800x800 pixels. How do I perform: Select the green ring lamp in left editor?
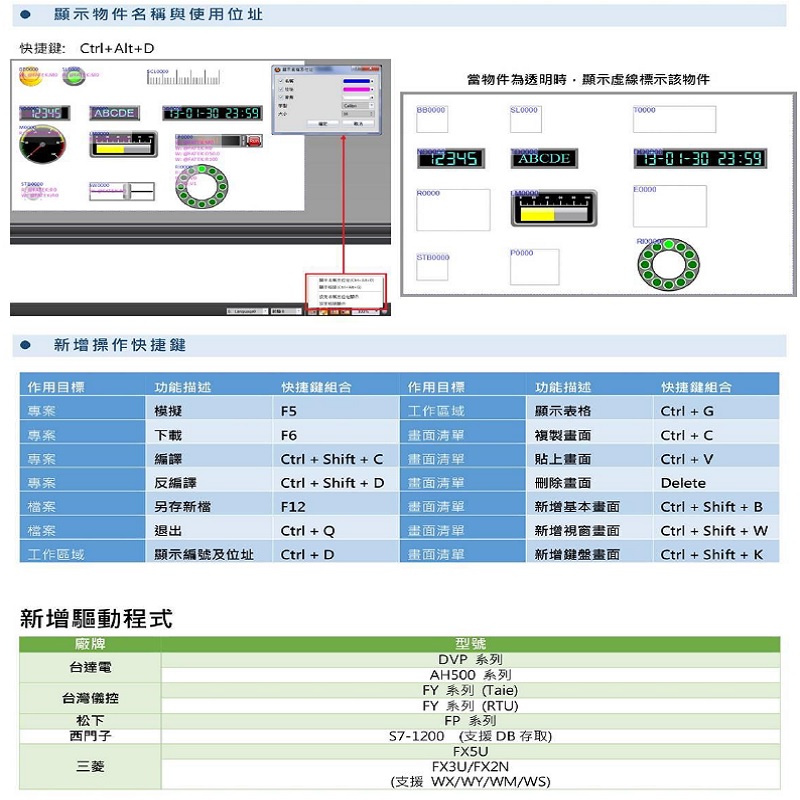(x=202, y=186)
